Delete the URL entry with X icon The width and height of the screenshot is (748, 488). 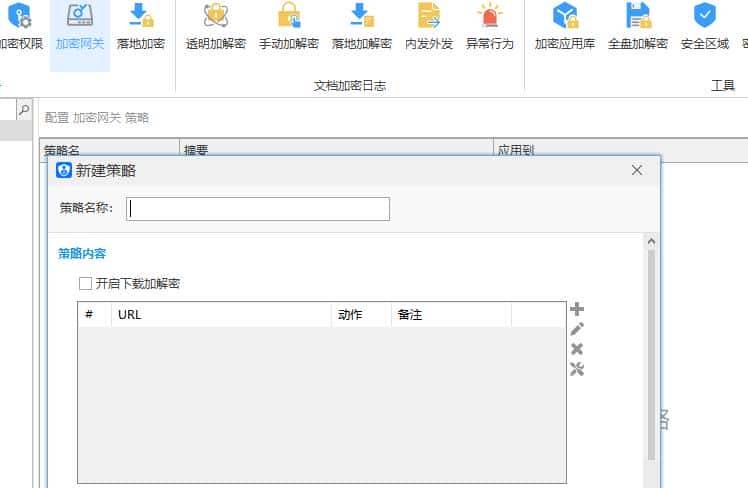click(577, 349)
